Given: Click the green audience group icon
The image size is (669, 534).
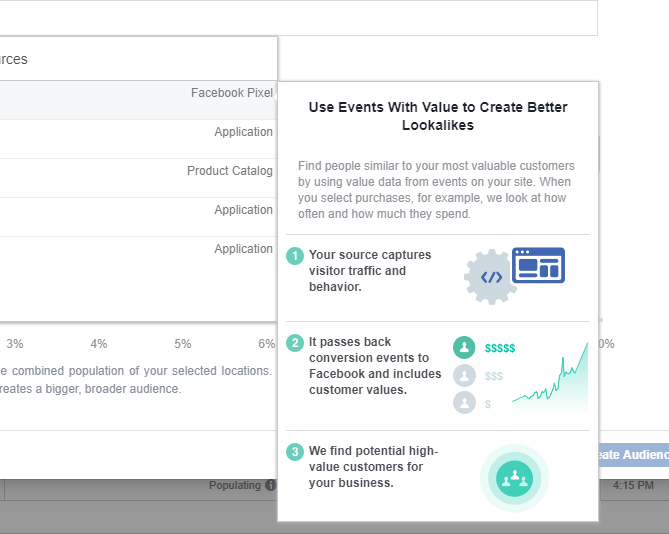Looking at the screenshot, I should [x=514, y=479].
